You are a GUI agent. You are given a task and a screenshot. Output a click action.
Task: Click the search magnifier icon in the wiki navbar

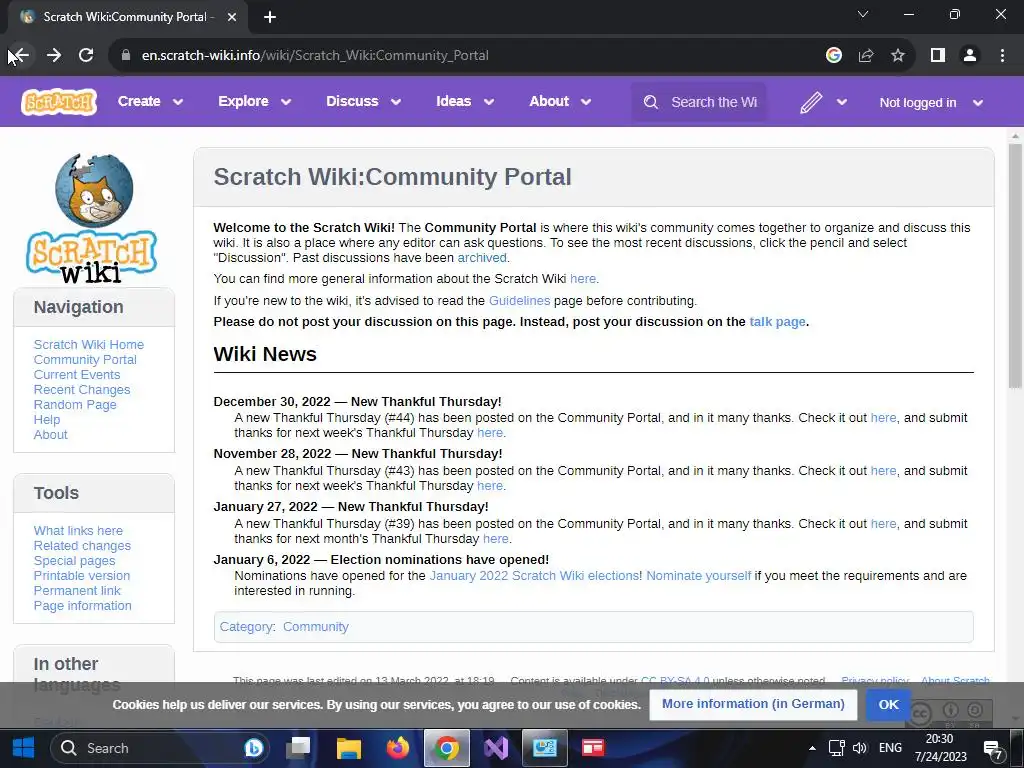[x=650, y=103]
